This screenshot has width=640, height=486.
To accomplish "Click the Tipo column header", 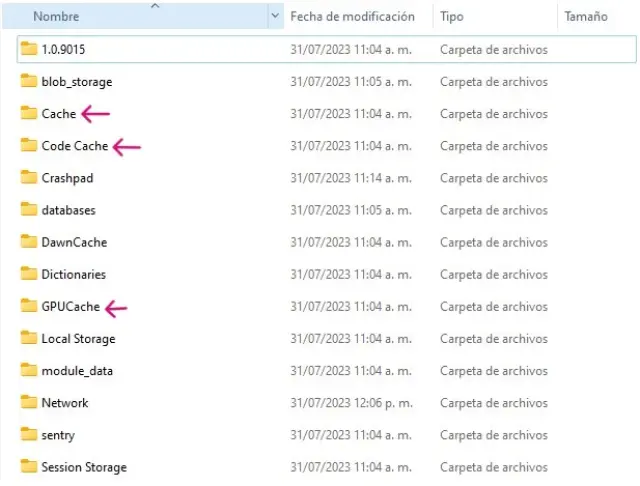I will point(452,17).
